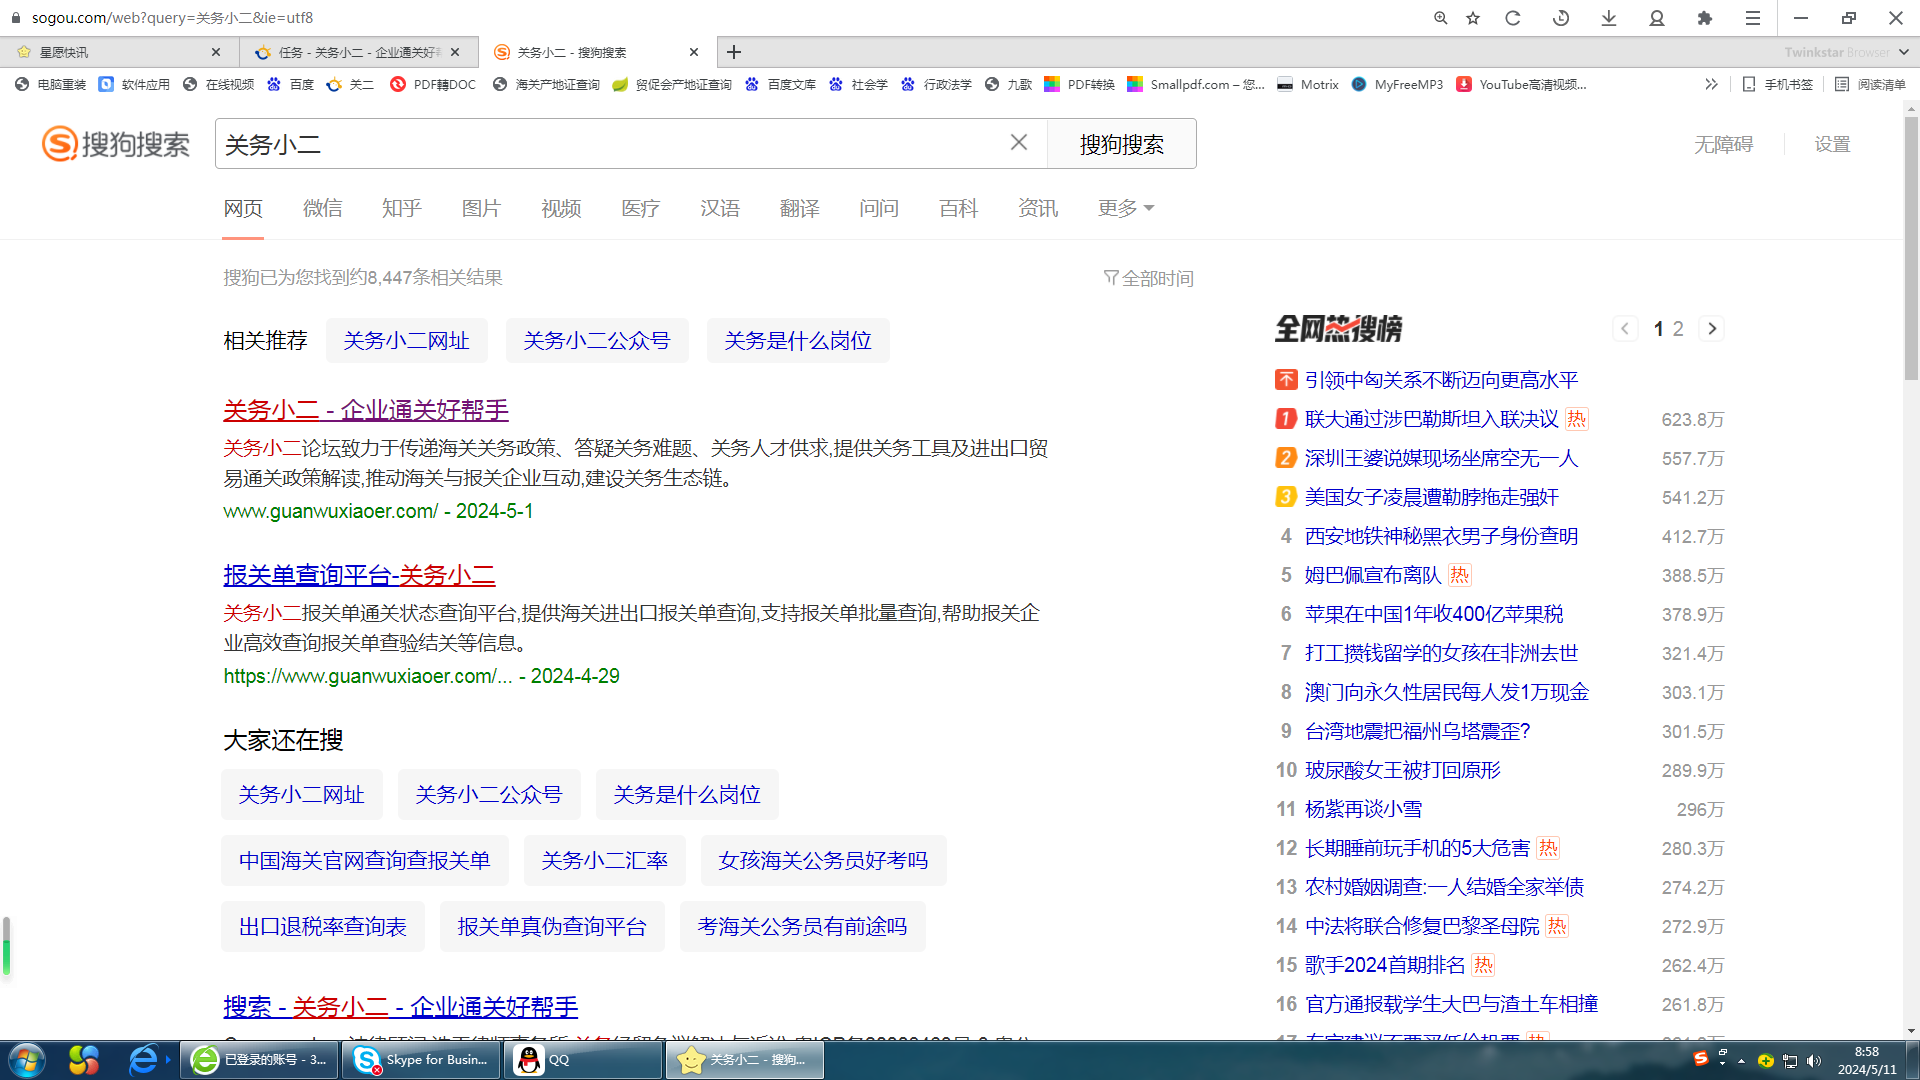Open a new browser tab
Screen dimensions: 1920x1080
734,52
